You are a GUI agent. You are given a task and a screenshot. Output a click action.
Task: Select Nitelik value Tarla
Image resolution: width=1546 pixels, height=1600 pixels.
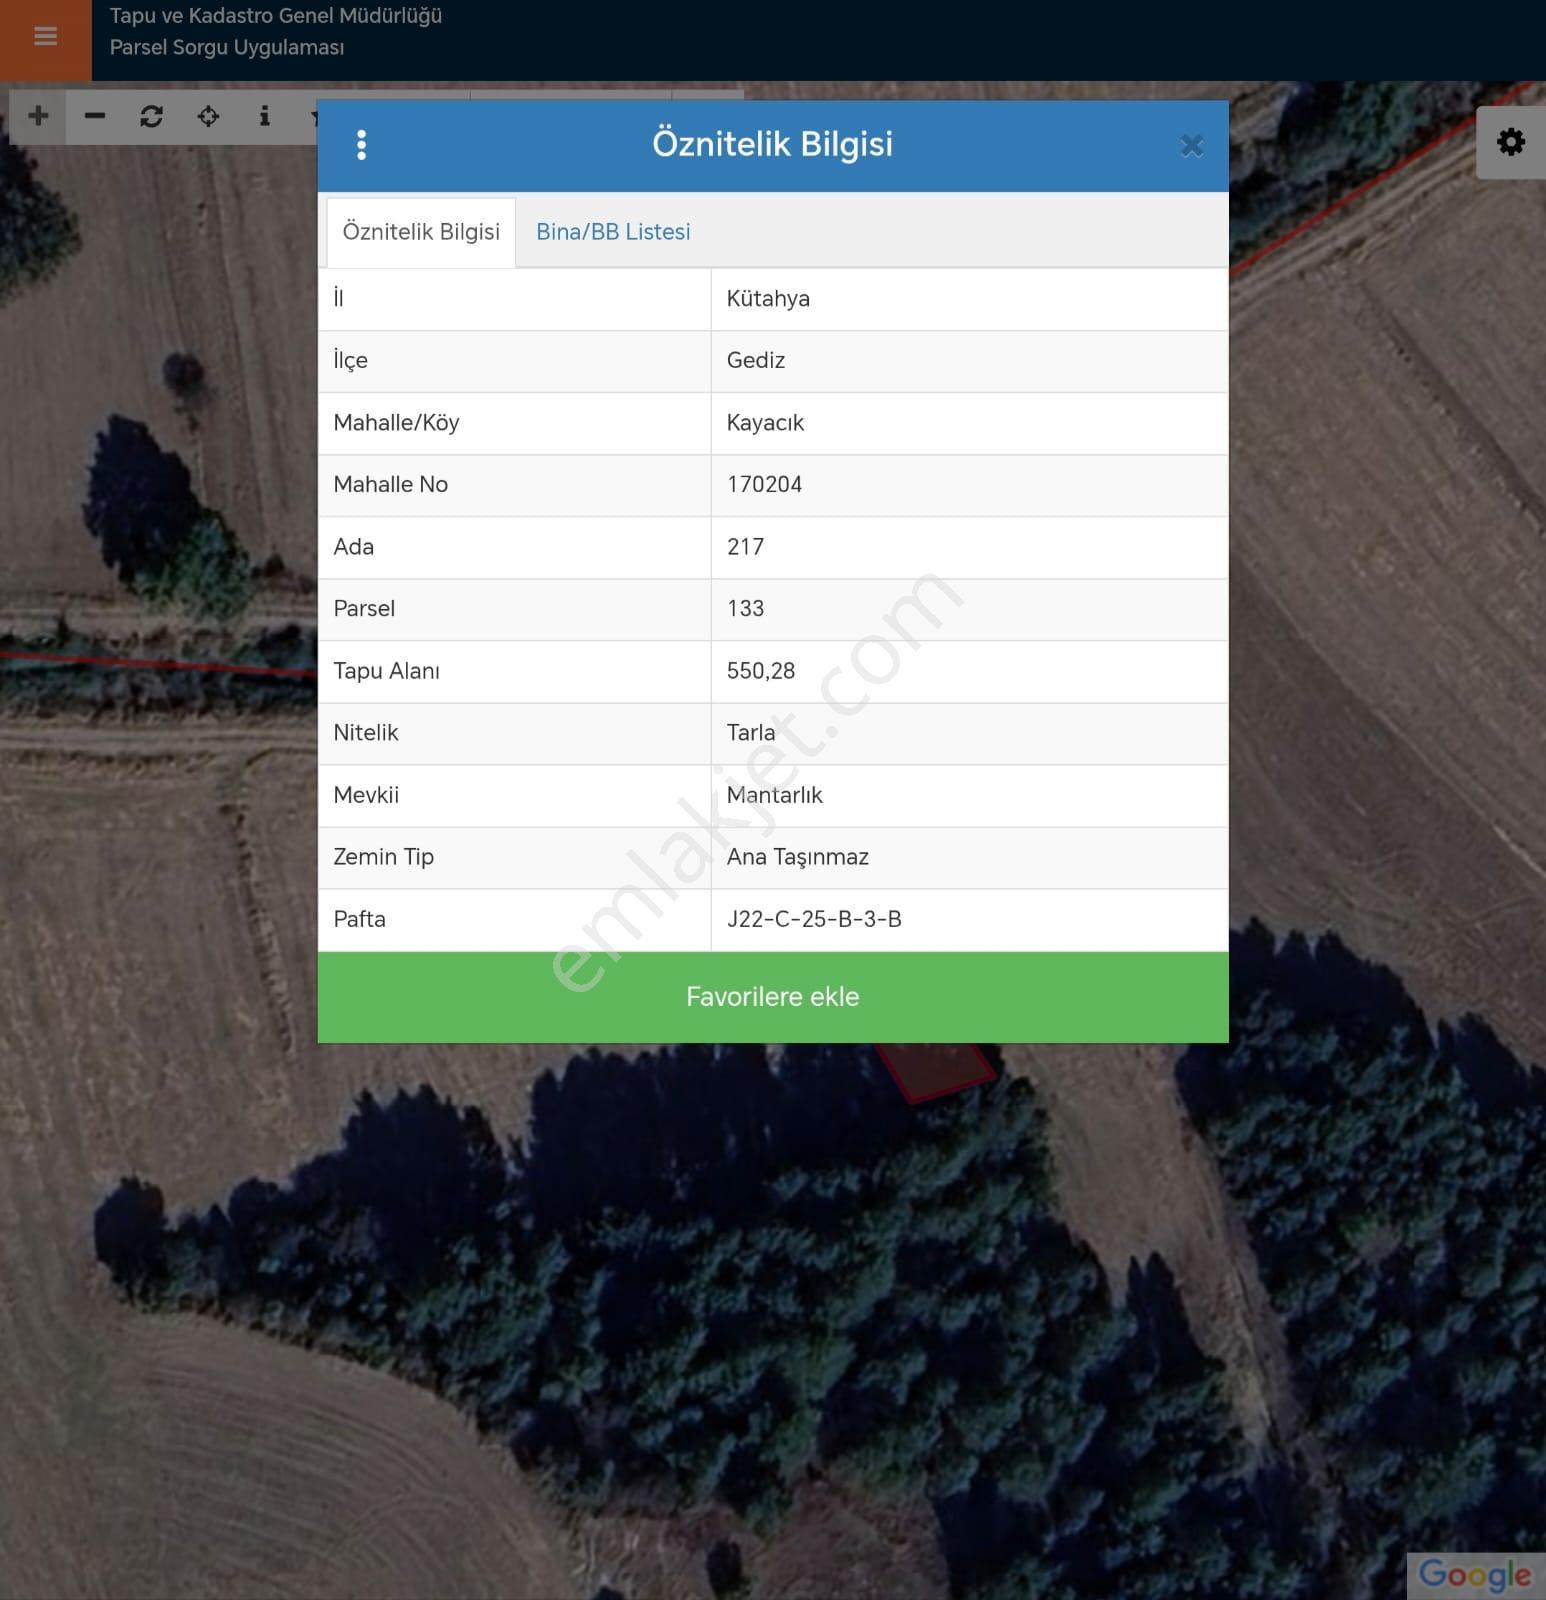pyautogui.click(x=751, y=733)
